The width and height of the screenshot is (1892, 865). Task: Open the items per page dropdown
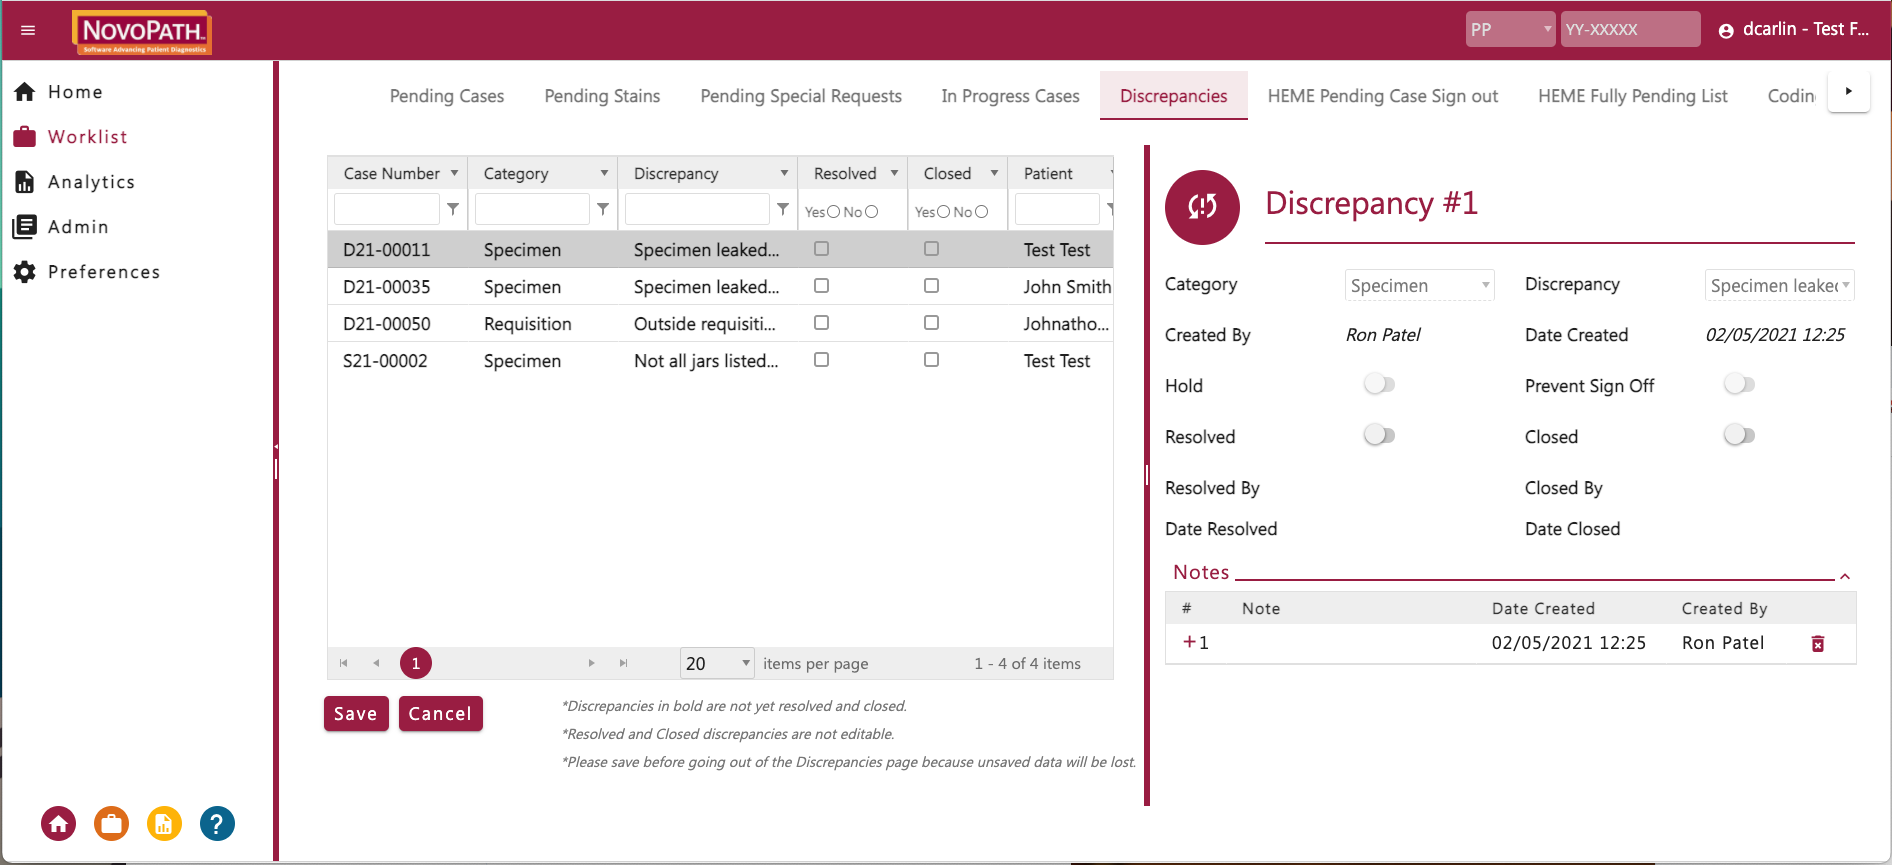(x=717, y=663)
